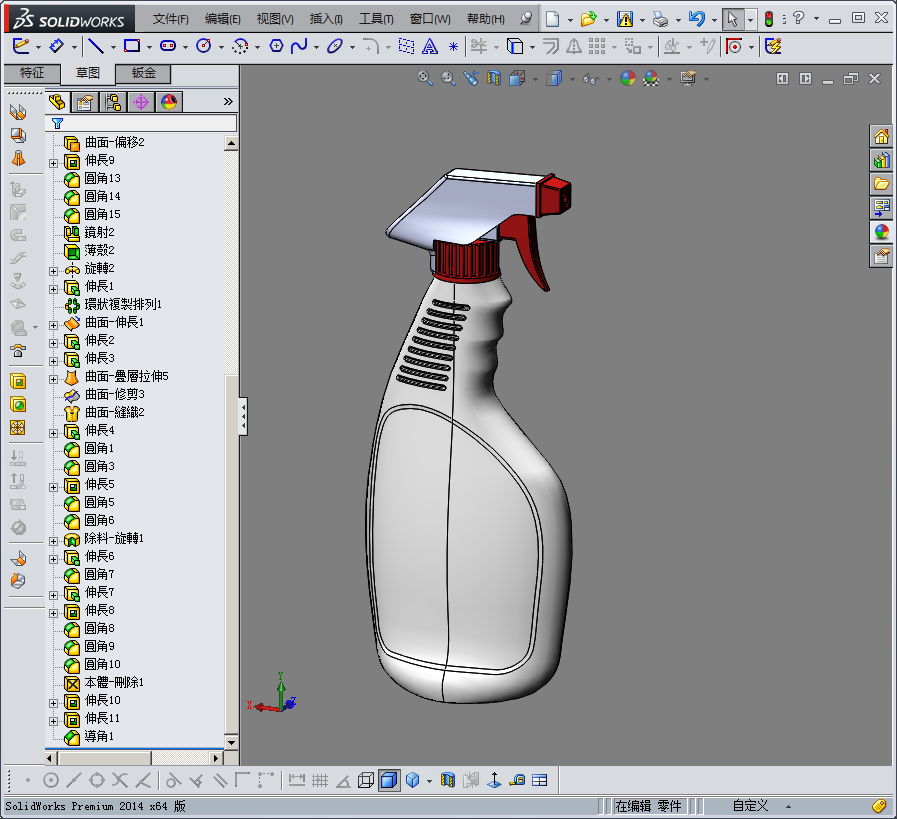
Task: Click the feature tree filter input field
Action: (x=152, y=123)
